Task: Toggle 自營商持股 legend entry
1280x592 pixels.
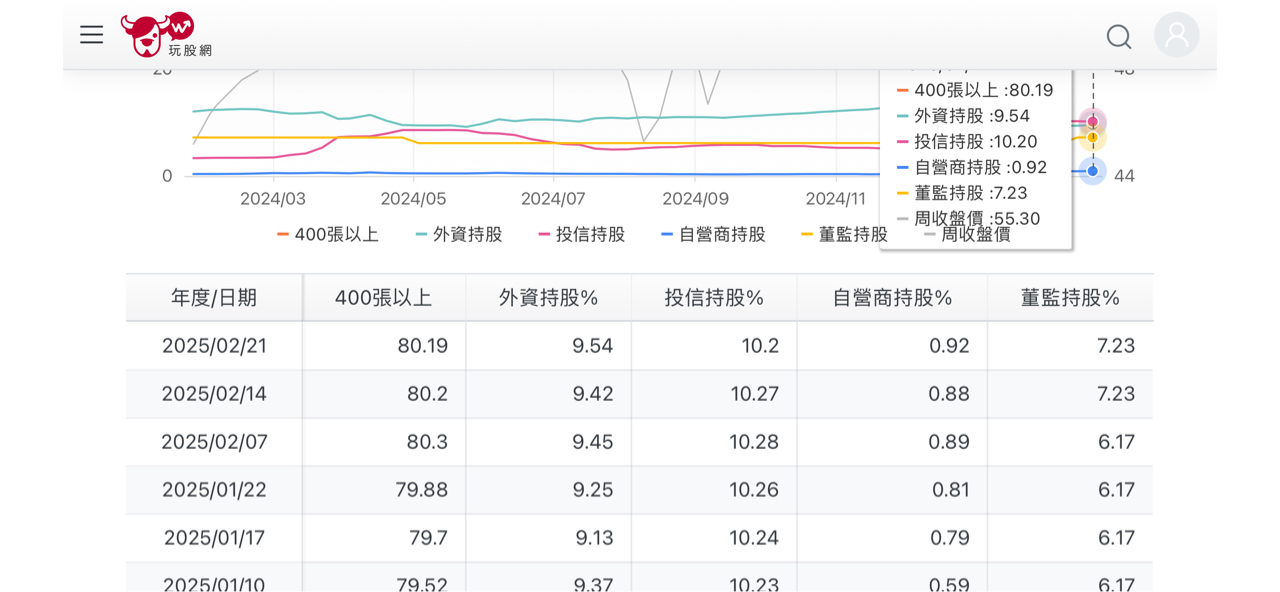Action: [x=713, y=235]
